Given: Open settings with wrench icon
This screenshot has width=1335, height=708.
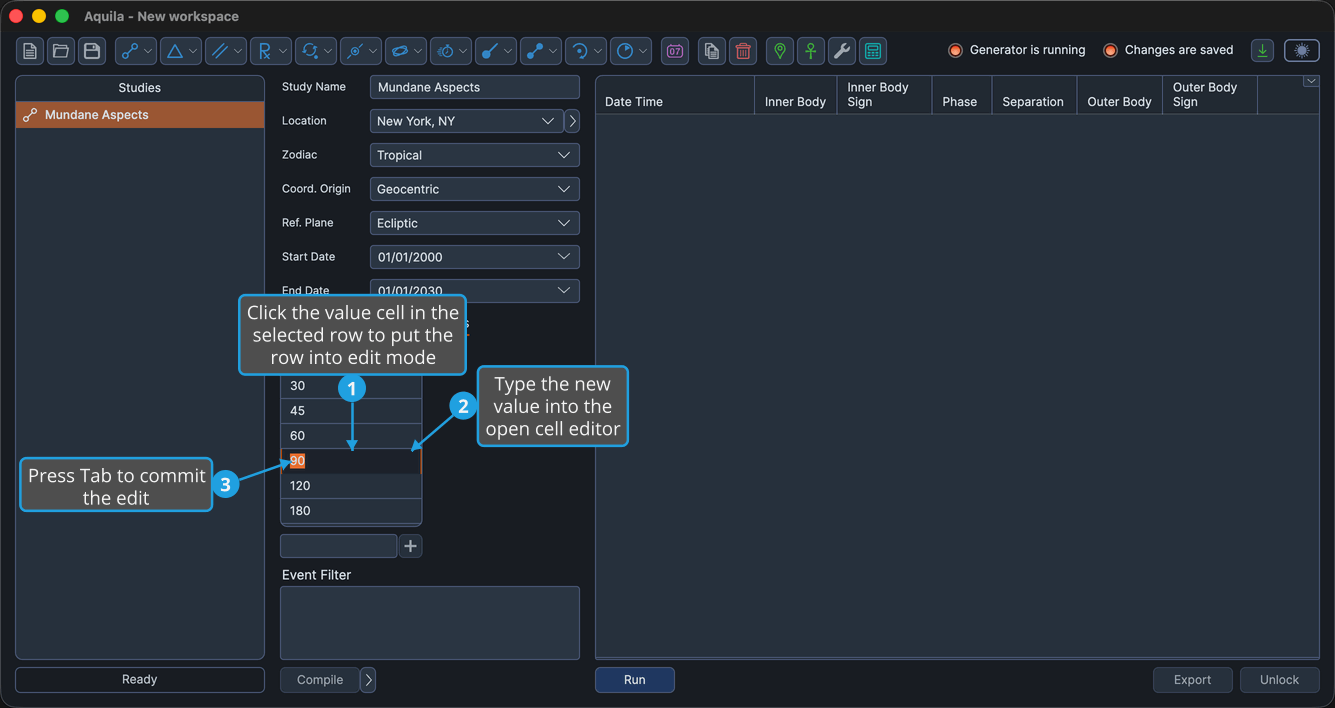Looking at the screenshot, I should point(842,51).
